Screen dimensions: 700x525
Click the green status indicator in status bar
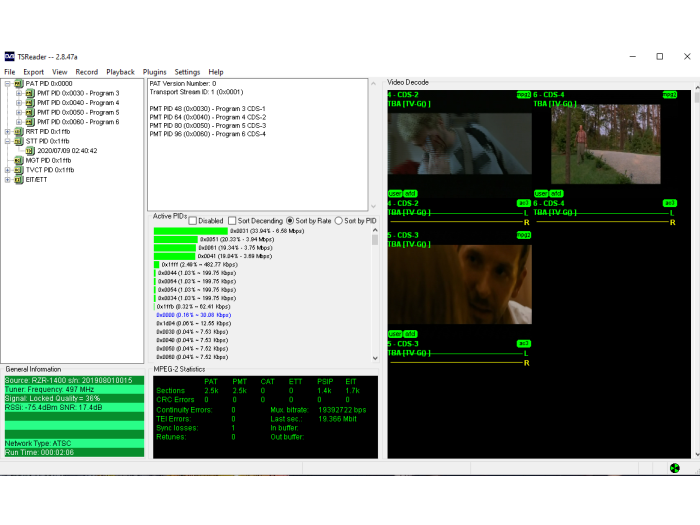(x=675, y=468)
